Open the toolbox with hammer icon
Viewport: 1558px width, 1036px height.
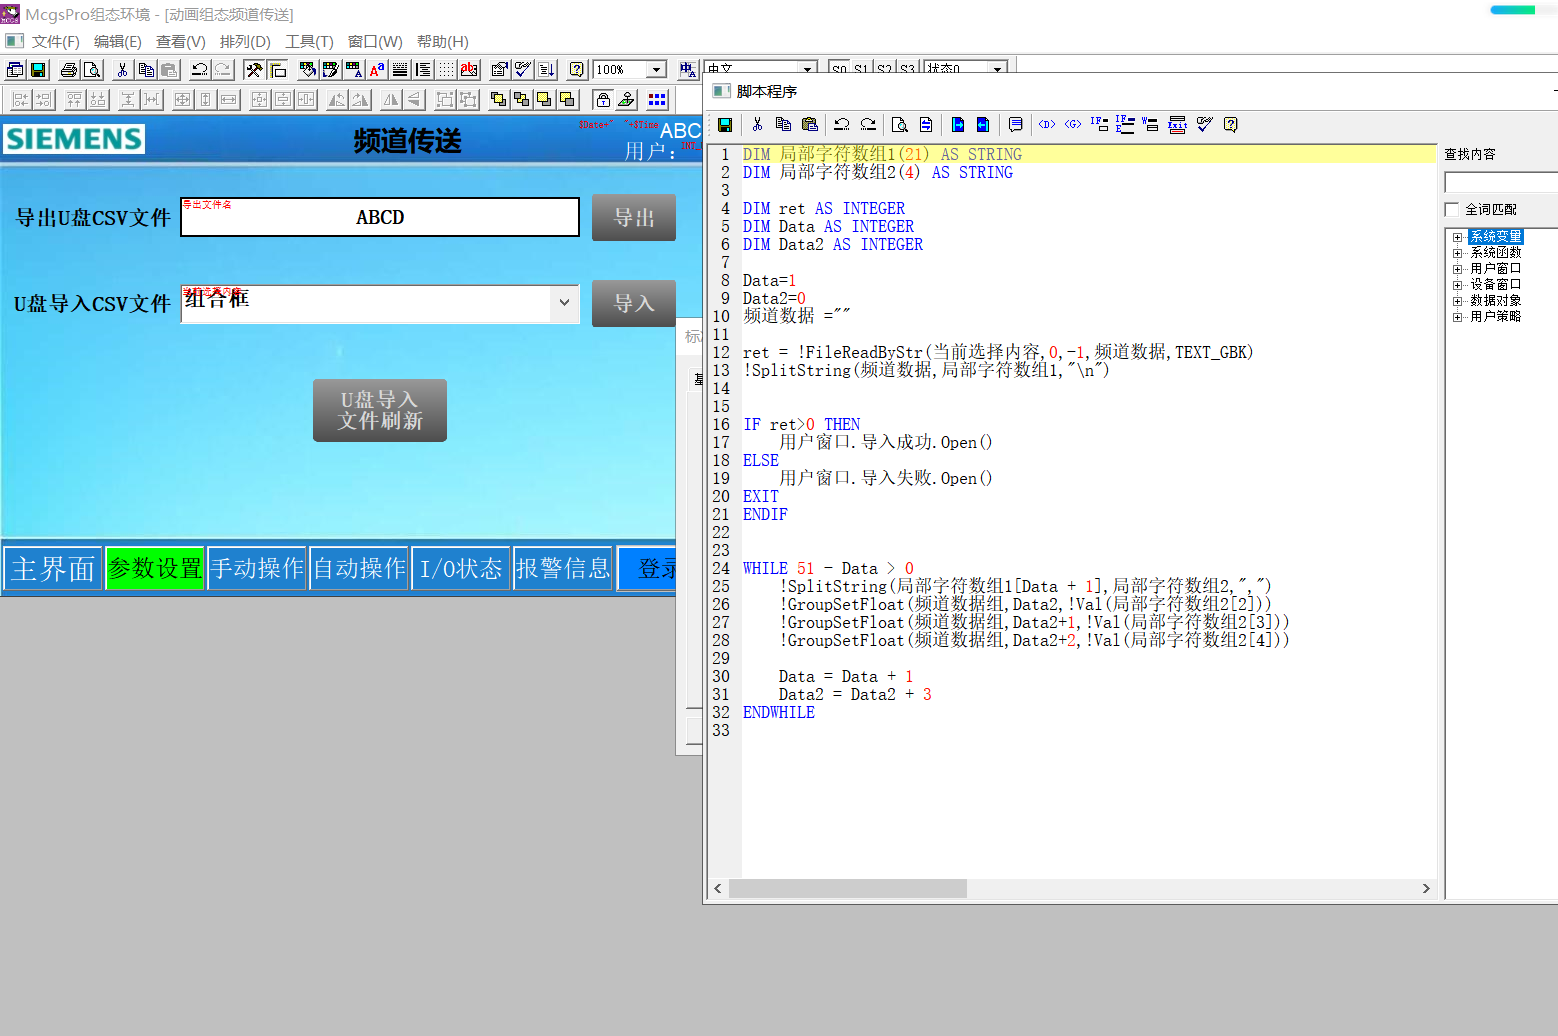254,70
